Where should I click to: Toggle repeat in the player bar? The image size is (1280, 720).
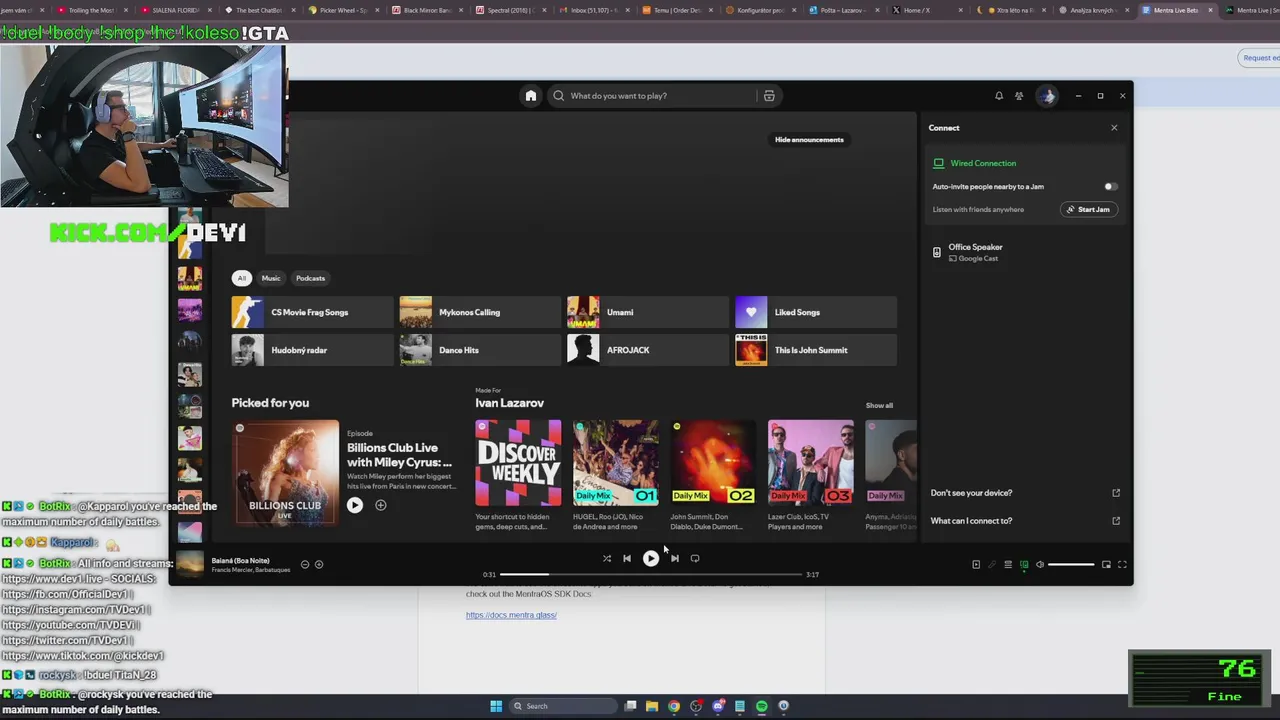click(x=695, y=559)
